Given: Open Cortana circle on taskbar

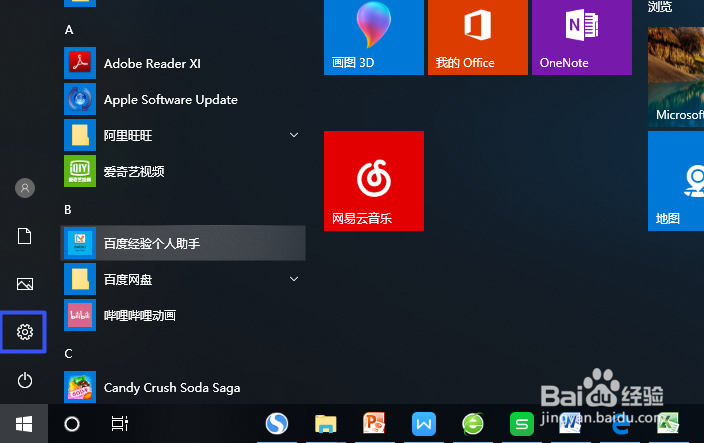Looking at the screenshot, I should pyautogui.click(x=72, y=424).
